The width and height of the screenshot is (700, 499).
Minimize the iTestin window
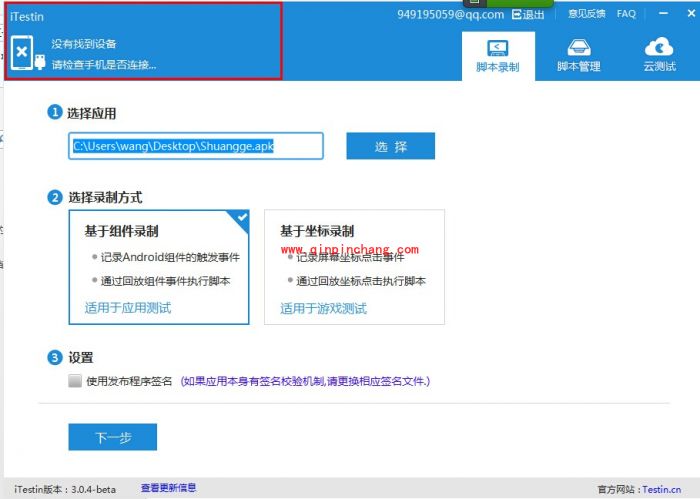[x=663, y=13]
